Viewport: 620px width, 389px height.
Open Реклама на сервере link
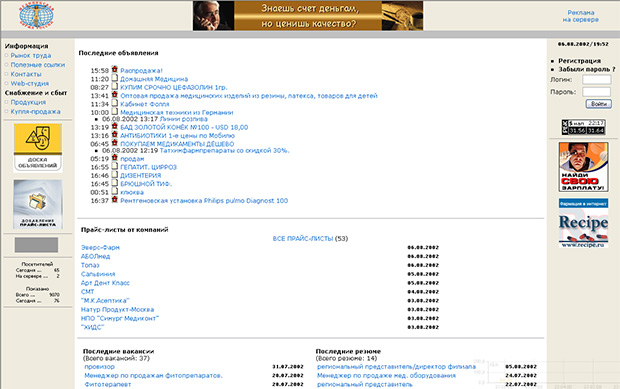pyautogui.click(x=580, y=16)
